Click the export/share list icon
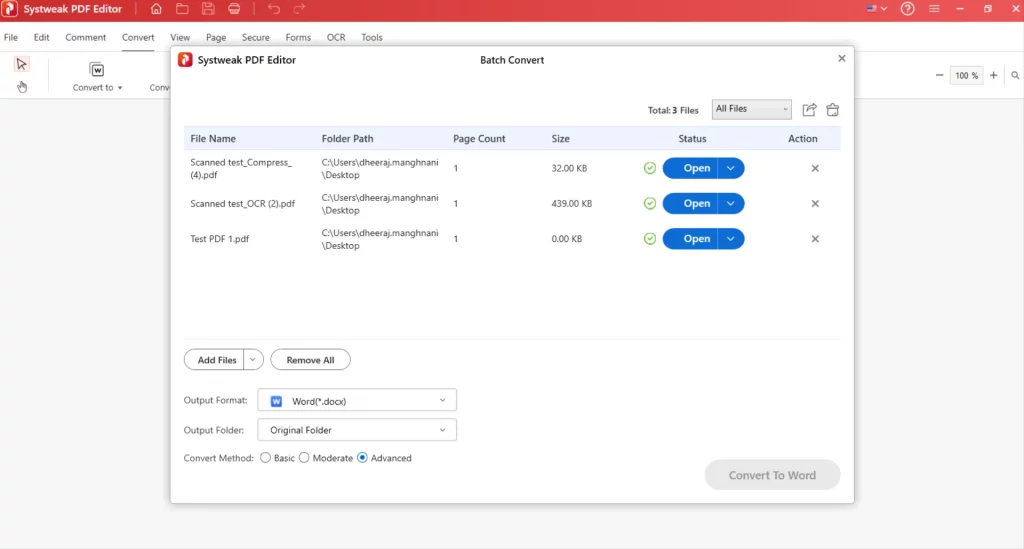This screenshot has width=1024, height=549. [x=809, y=110]
